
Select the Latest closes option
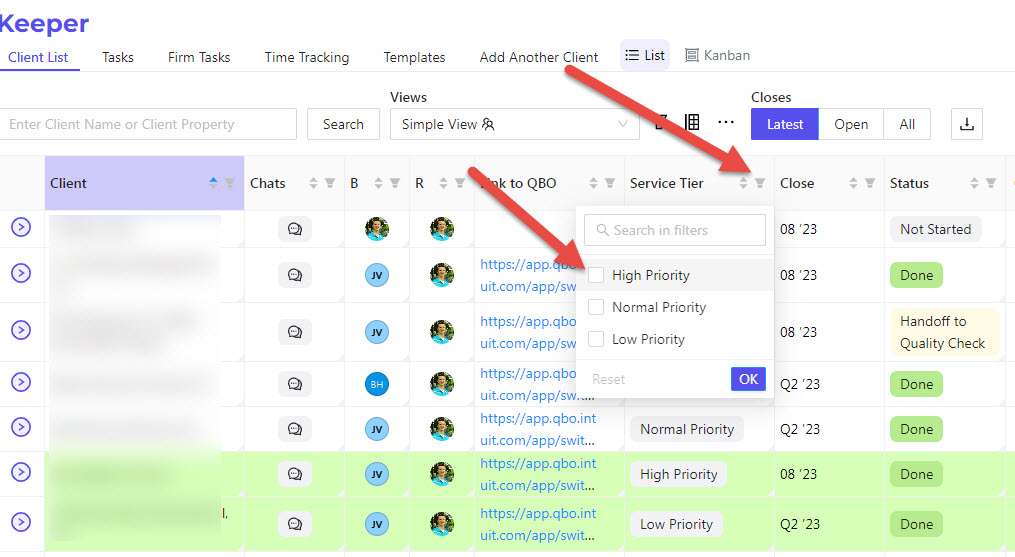tap(785, 124)
